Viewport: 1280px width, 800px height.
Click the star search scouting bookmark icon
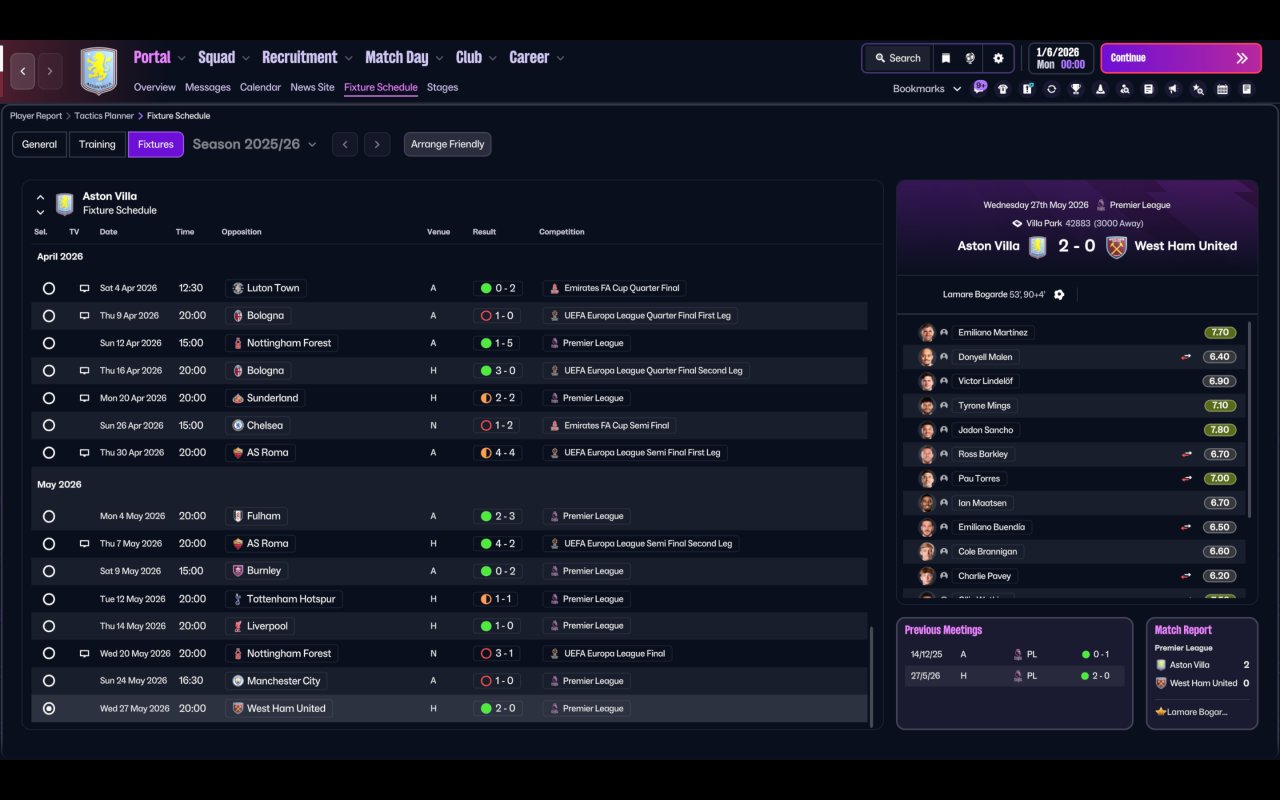click(1198, 89)
